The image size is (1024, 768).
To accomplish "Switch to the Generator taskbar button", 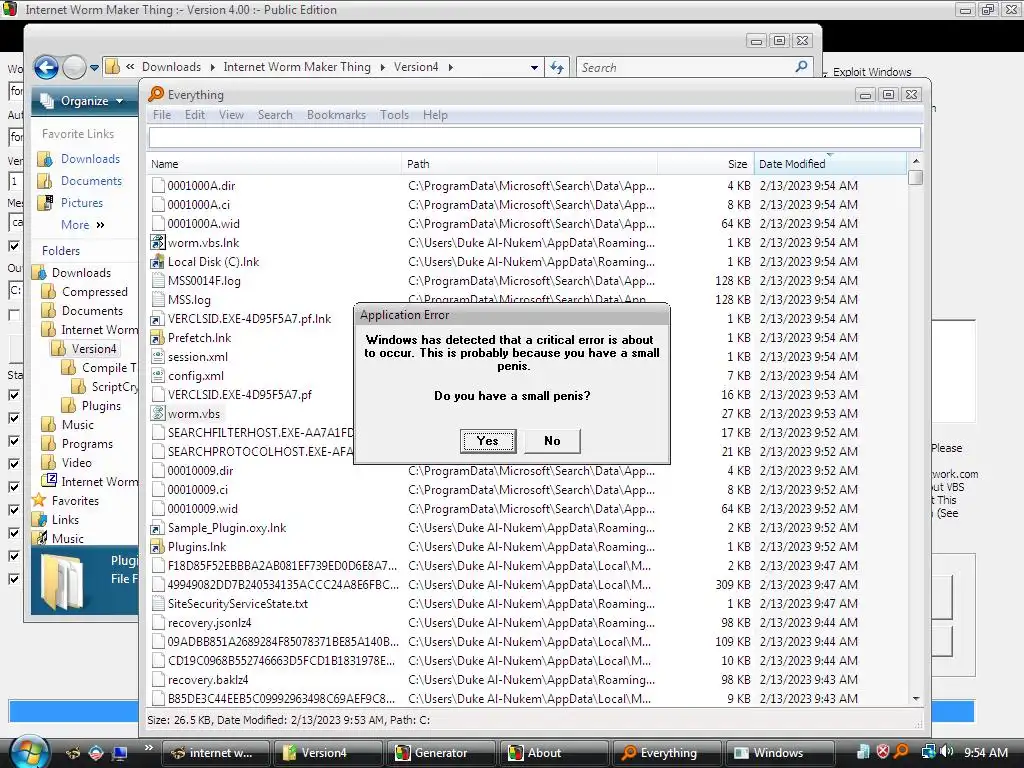I will pos(441,753).
